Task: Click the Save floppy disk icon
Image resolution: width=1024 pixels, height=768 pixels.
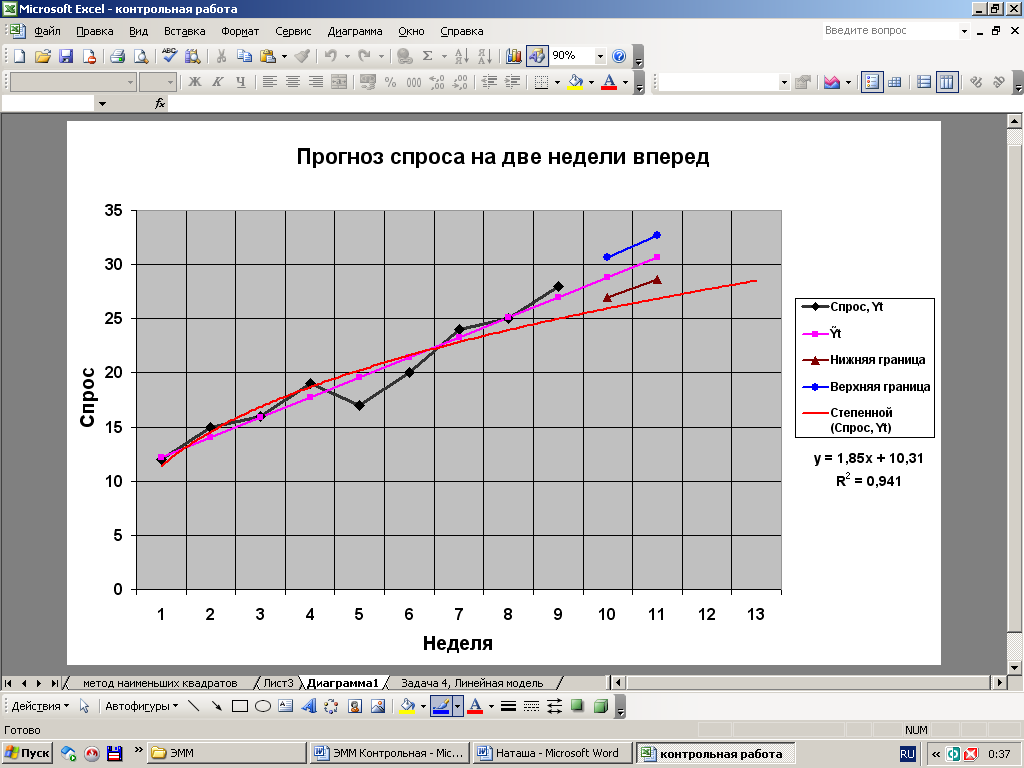Action: point(66,57)
